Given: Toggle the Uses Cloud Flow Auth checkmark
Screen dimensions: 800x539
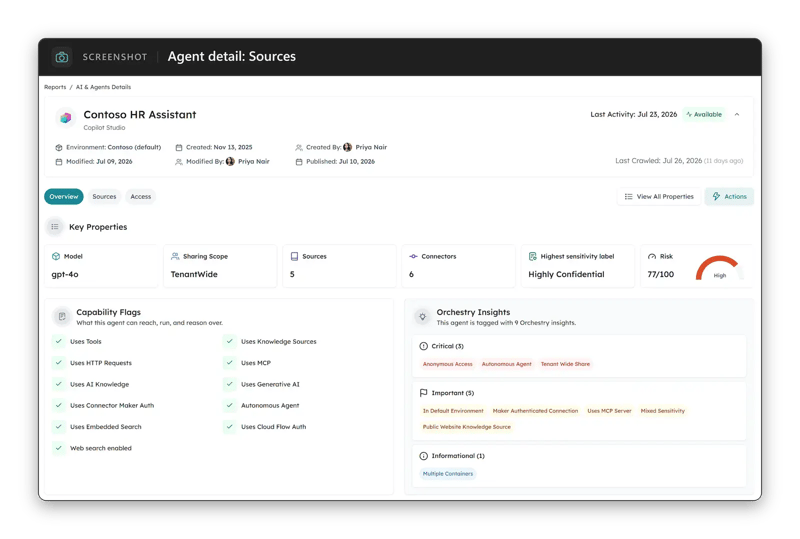Looking at the screenshot, I should pos(230,427).
